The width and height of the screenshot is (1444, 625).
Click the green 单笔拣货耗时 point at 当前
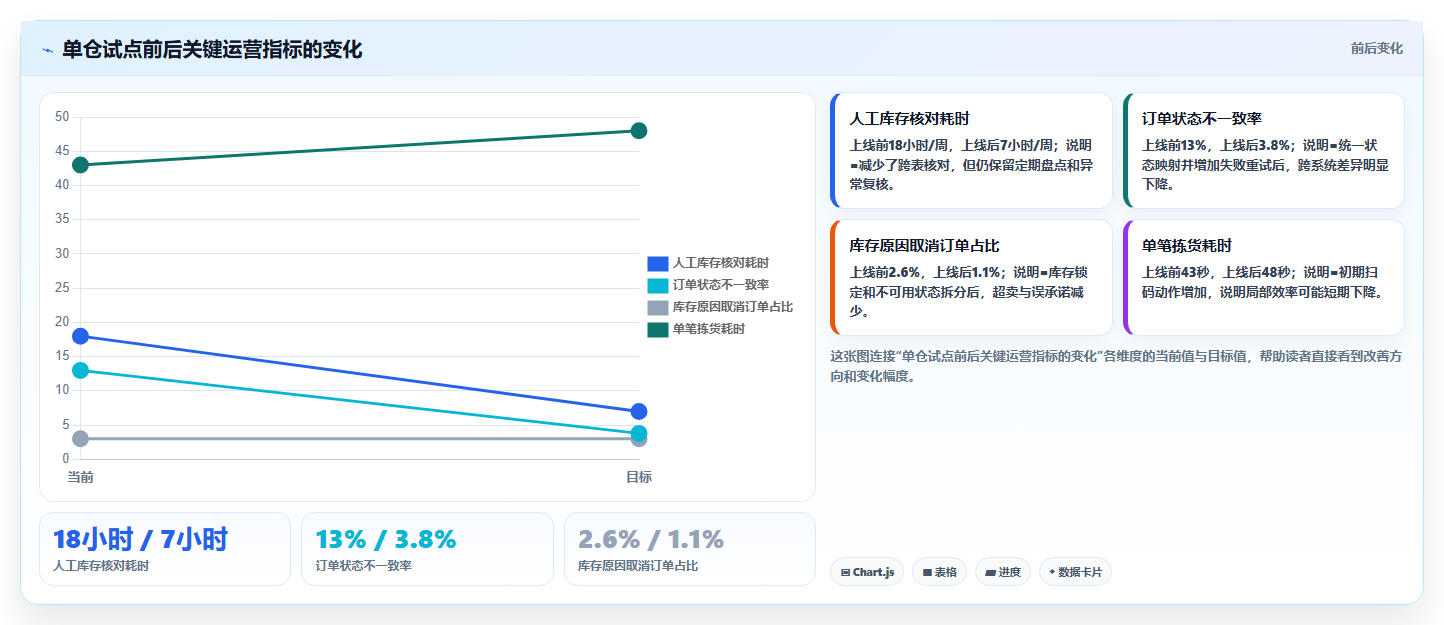coord(80,165)
